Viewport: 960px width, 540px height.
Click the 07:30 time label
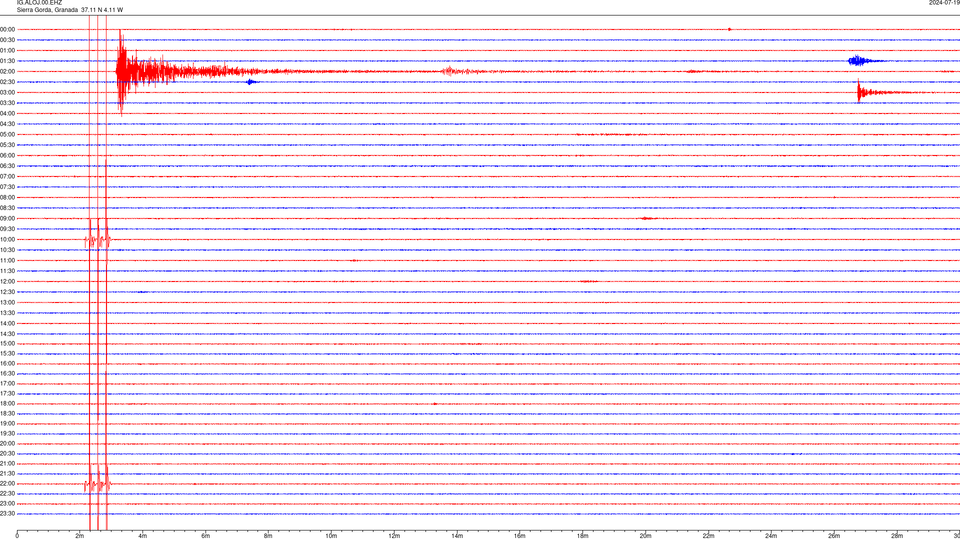[x=7, y=187]
